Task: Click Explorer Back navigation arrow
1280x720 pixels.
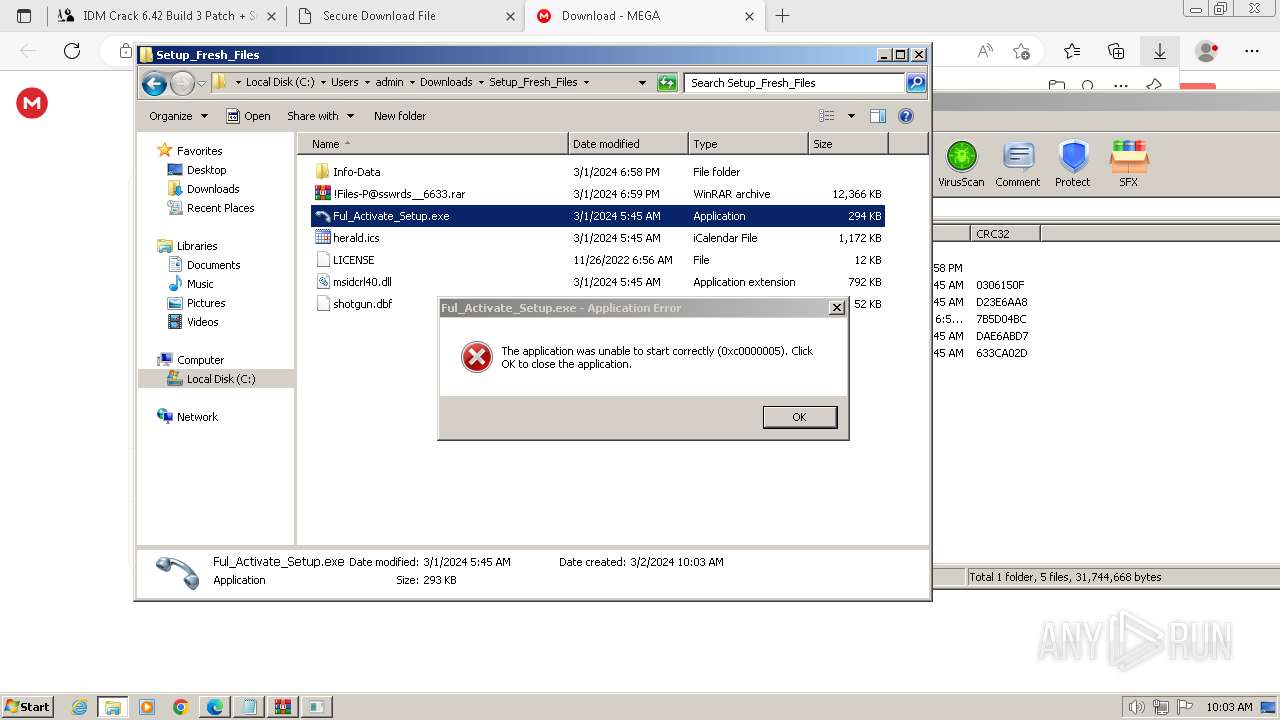Action: point(154,83)
